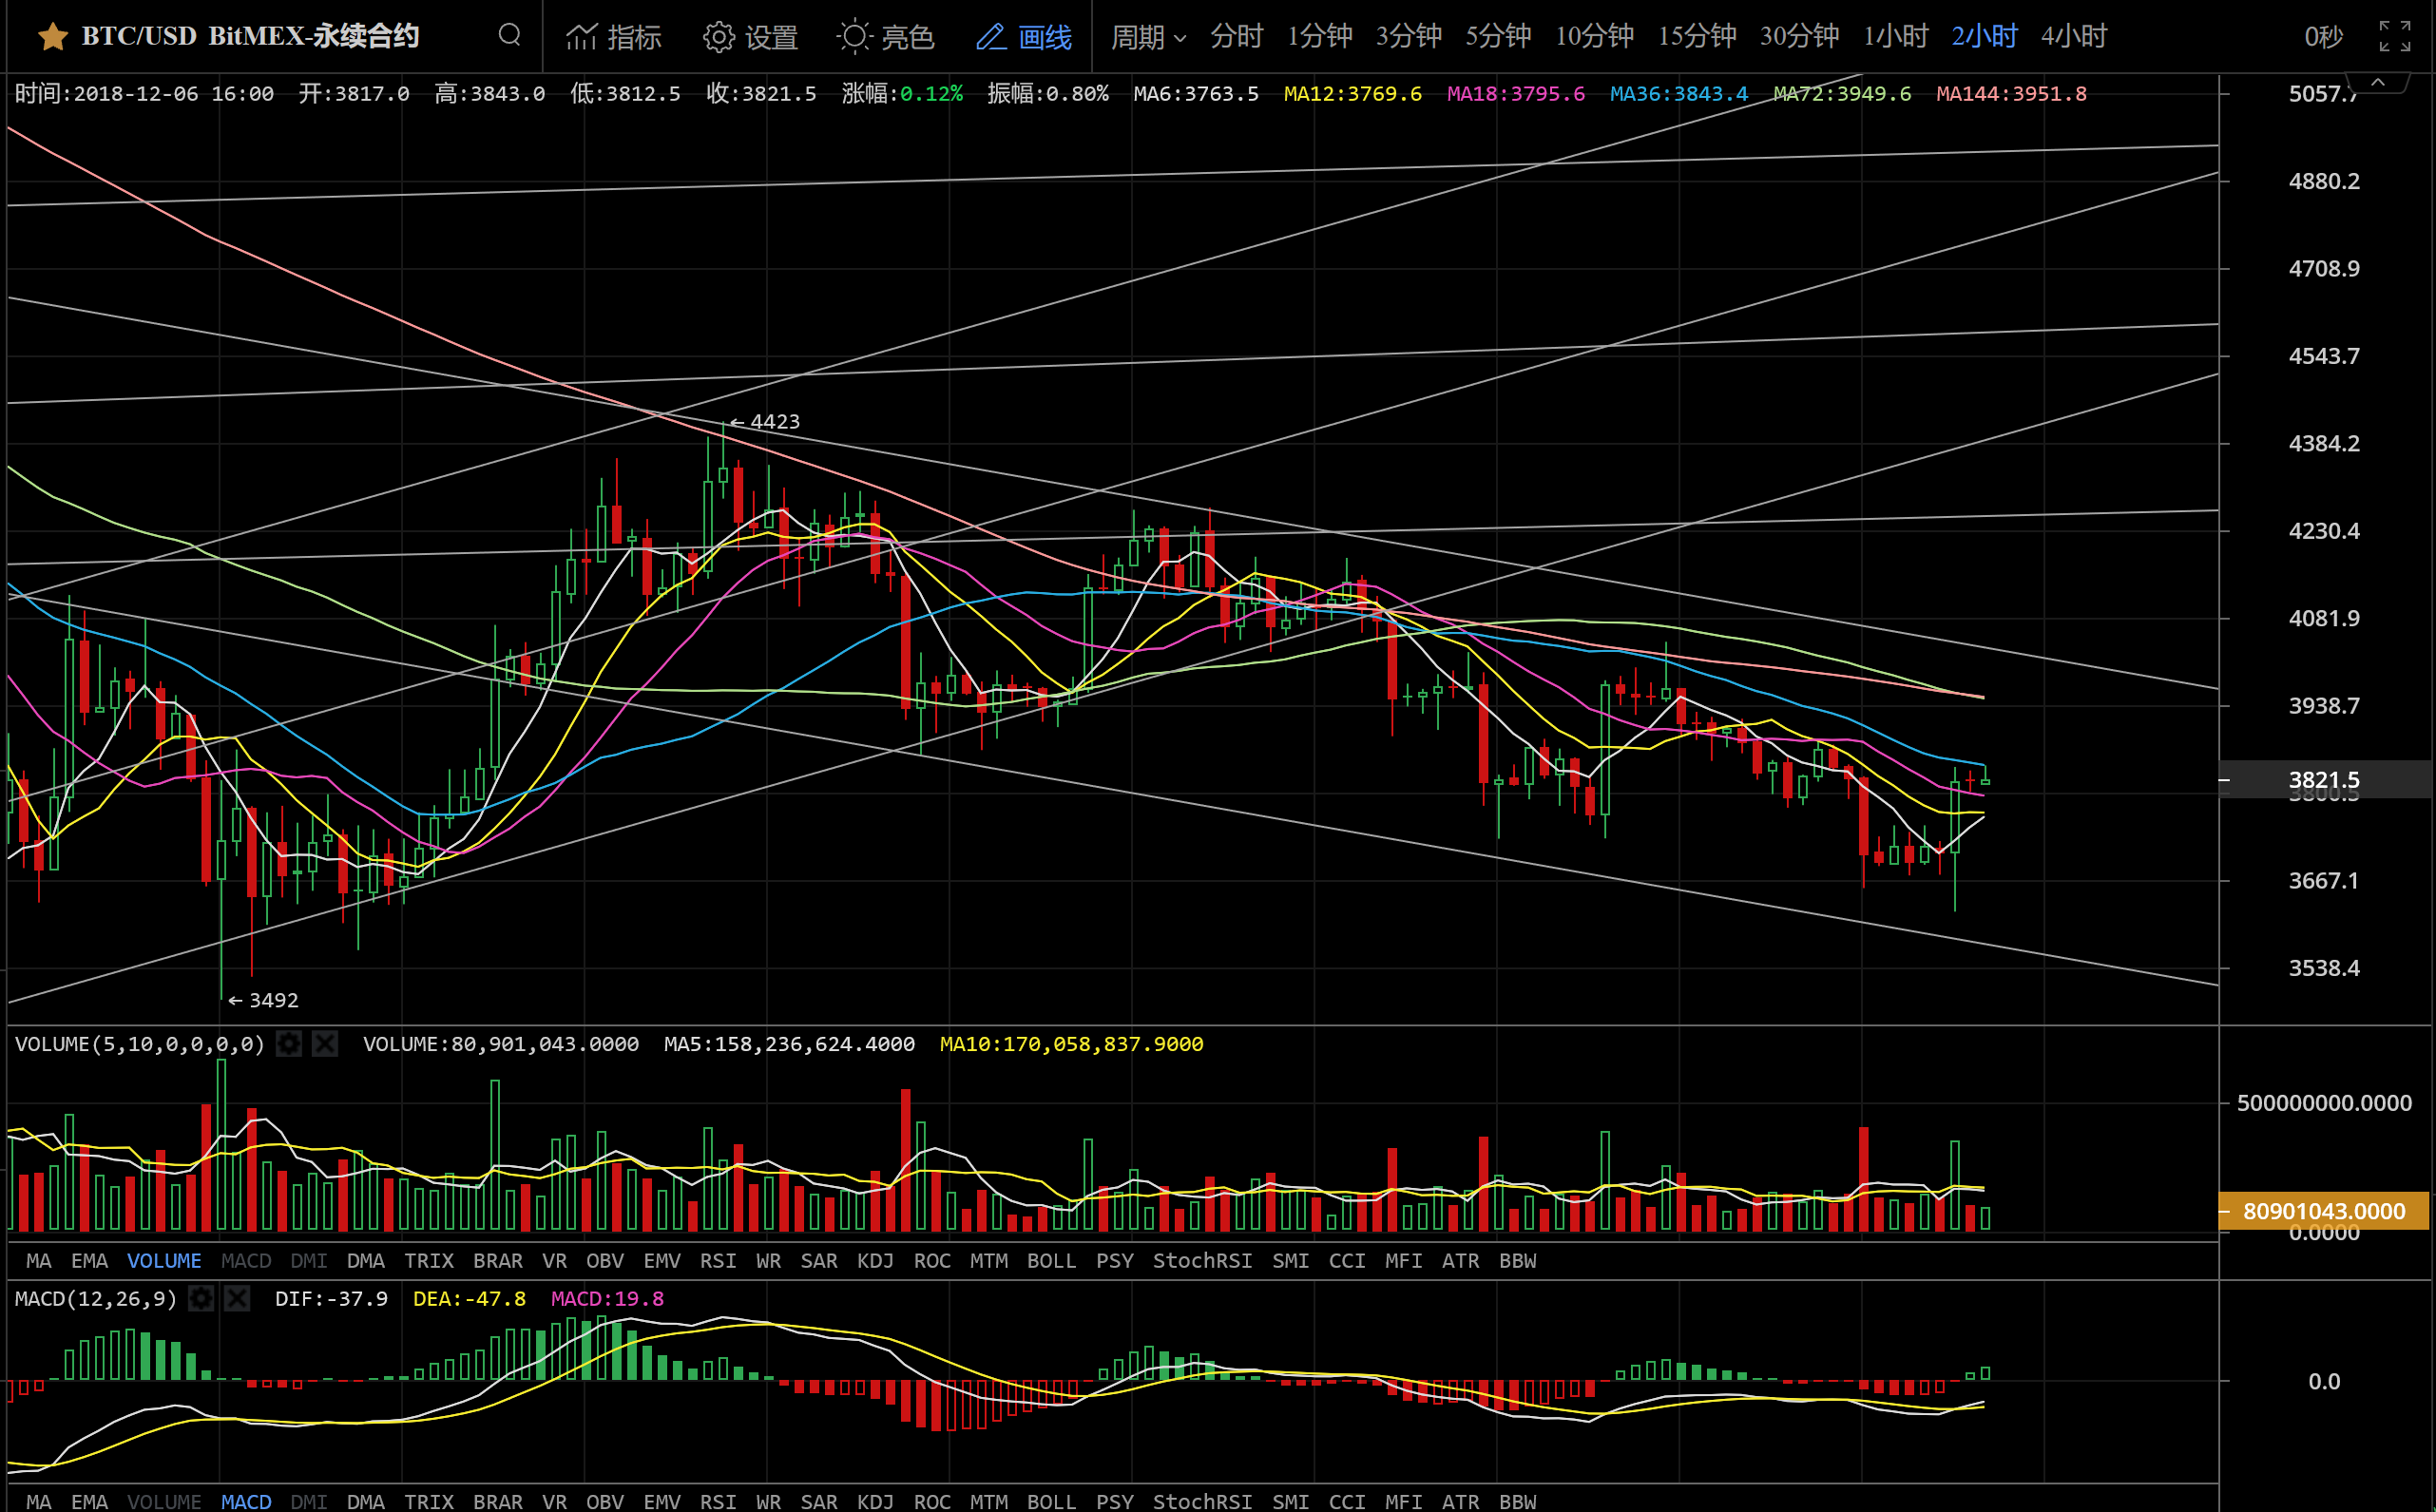Select WR in the bottom indicator row
Screen dimensions: 2436x1512
click(768, 1501)
